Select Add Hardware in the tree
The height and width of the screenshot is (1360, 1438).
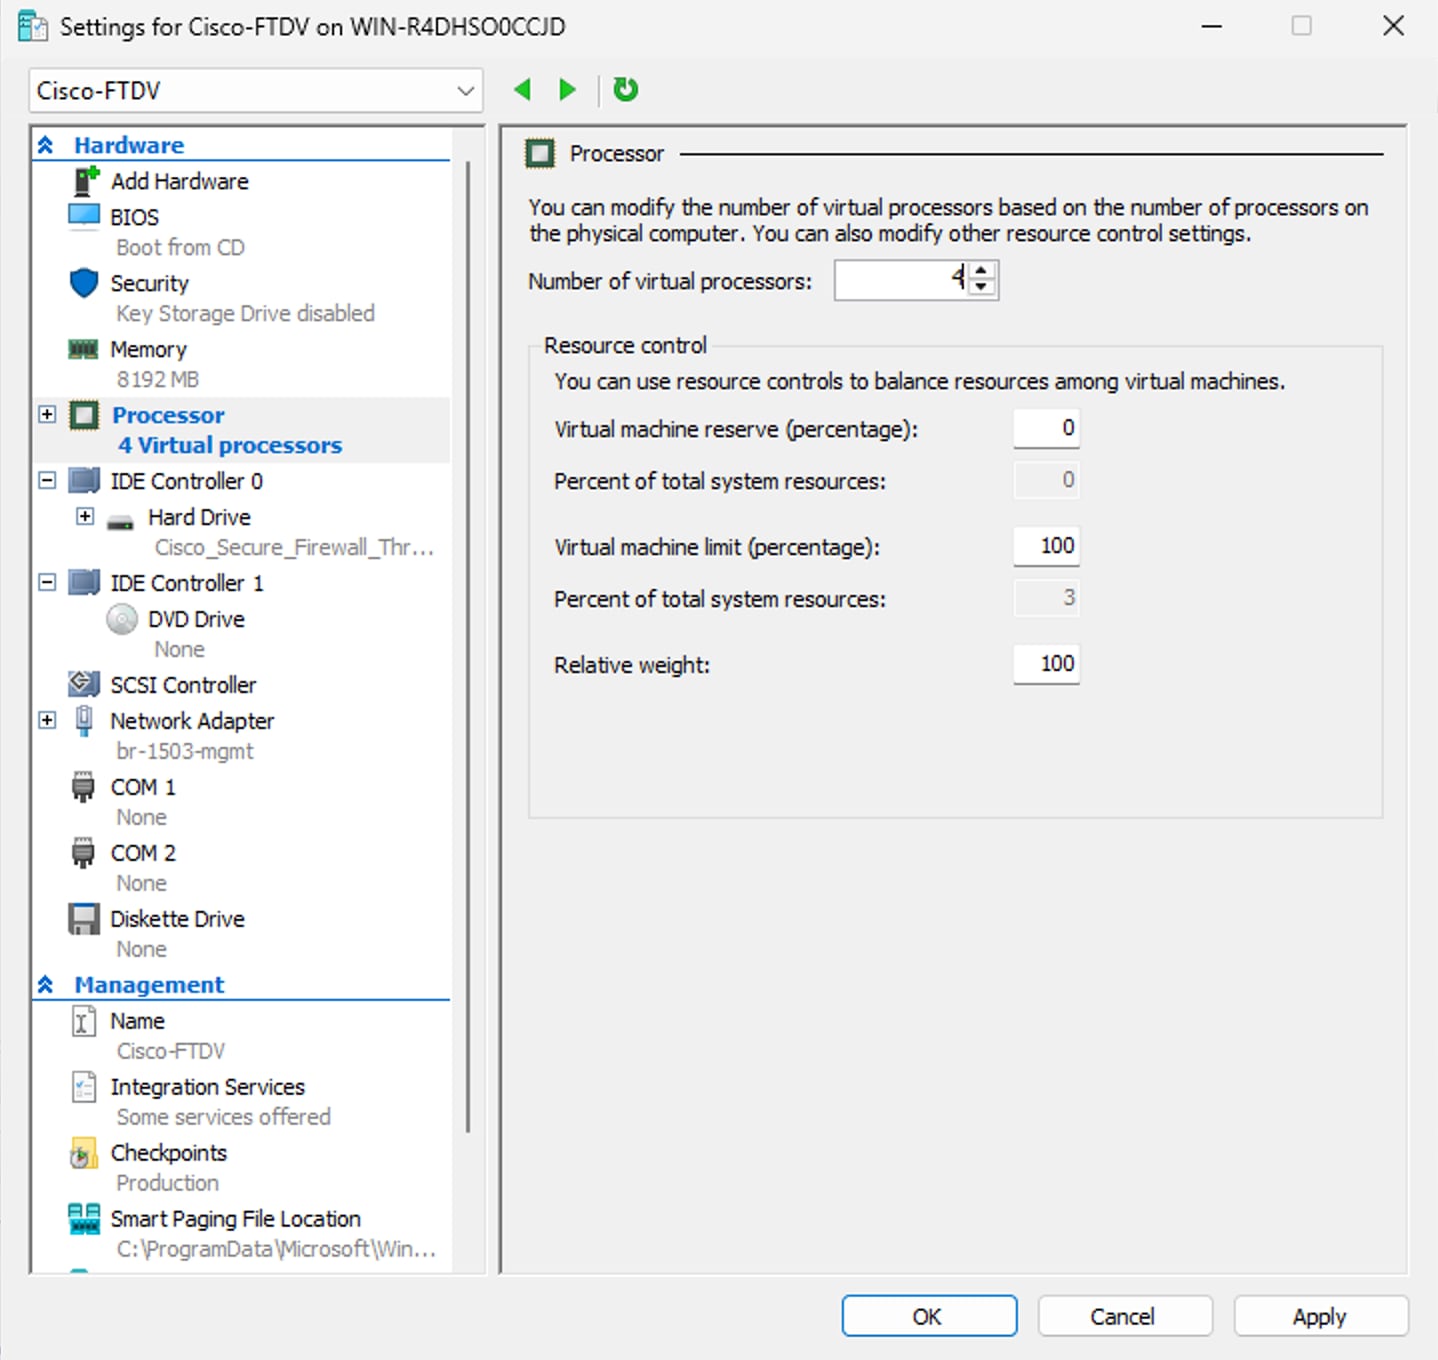tap(180, 181)
